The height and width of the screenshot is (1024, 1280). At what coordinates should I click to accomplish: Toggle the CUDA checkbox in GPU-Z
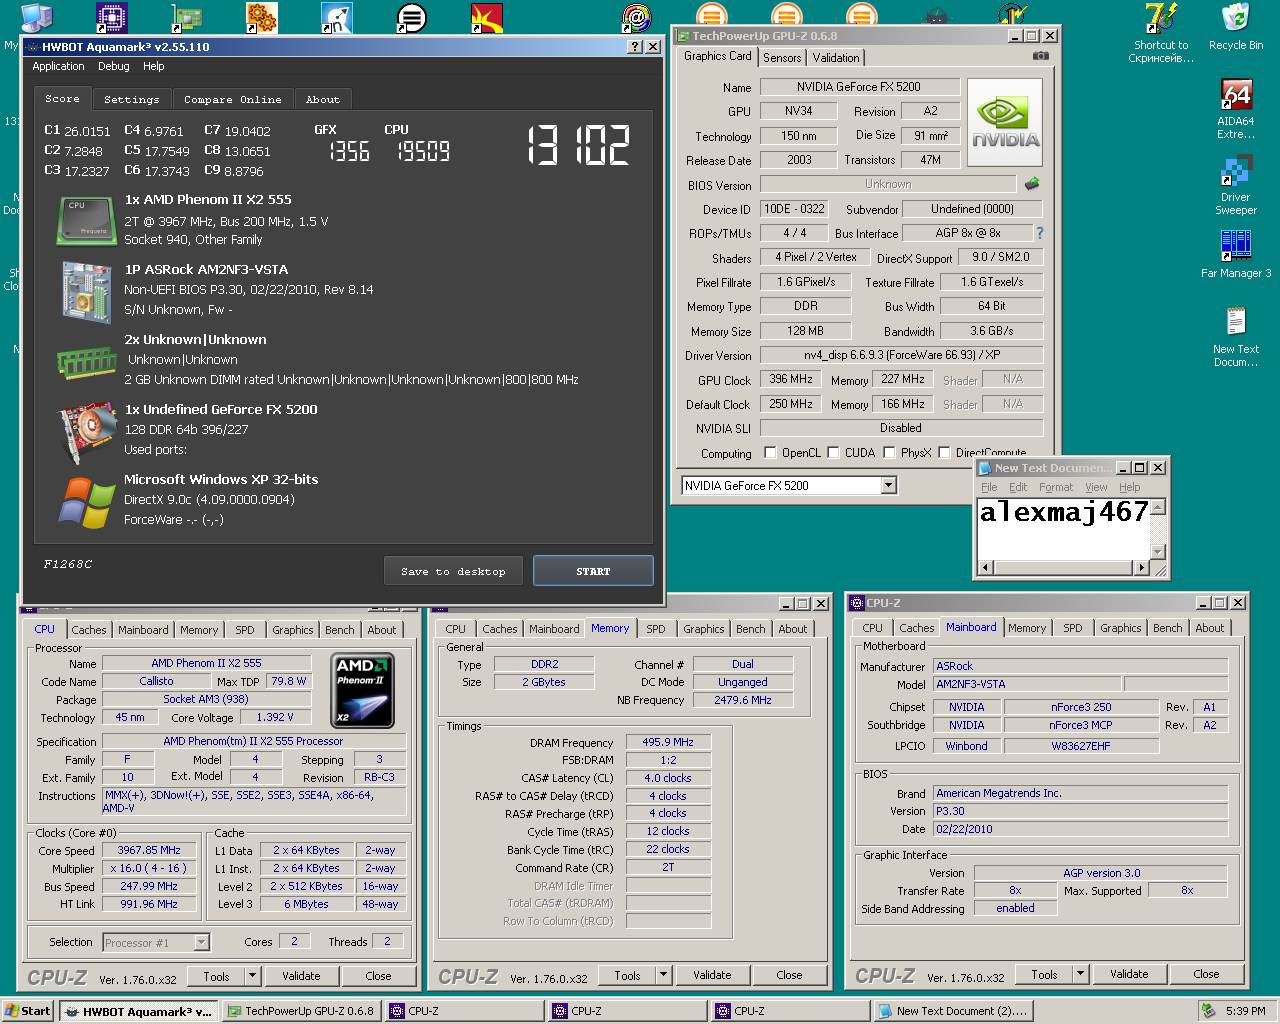(833, 452)
